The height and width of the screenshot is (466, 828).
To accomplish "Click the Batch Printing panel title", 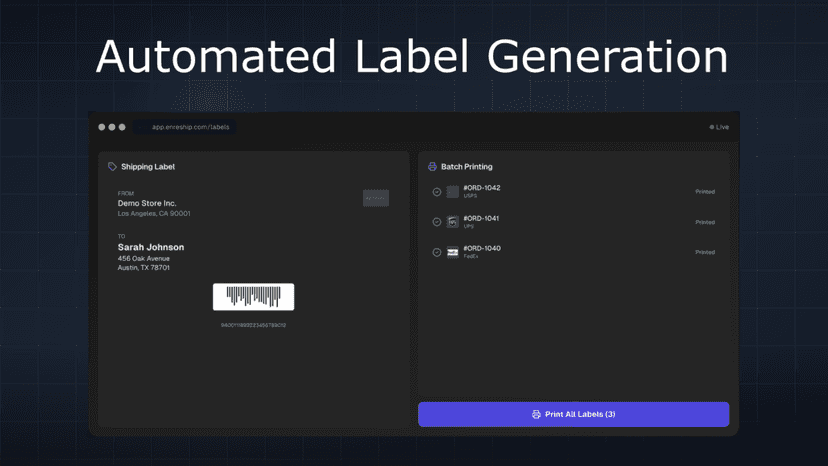I will point(467,166).
